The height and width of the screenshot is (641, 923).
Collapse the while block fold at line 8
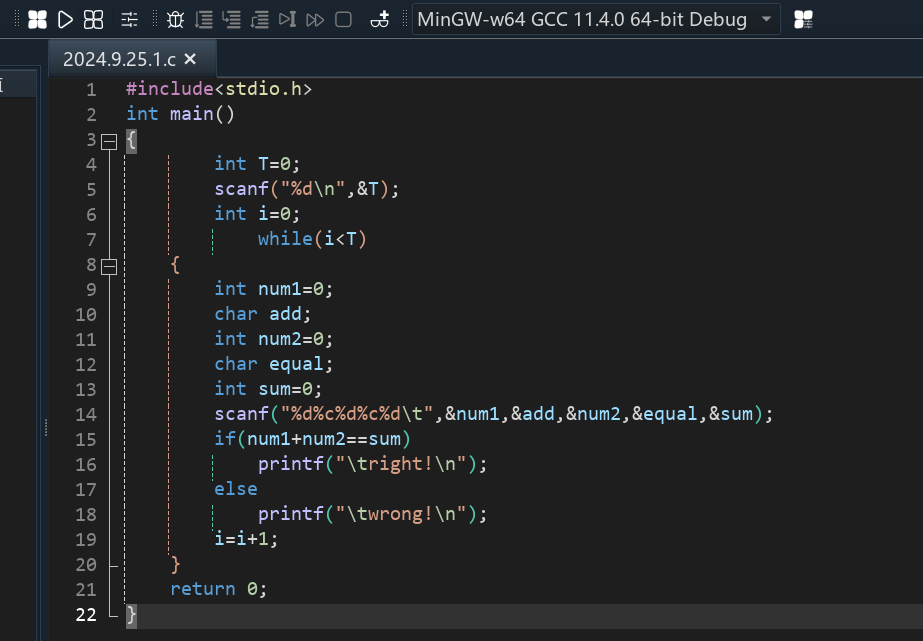(x=109, y=267)
